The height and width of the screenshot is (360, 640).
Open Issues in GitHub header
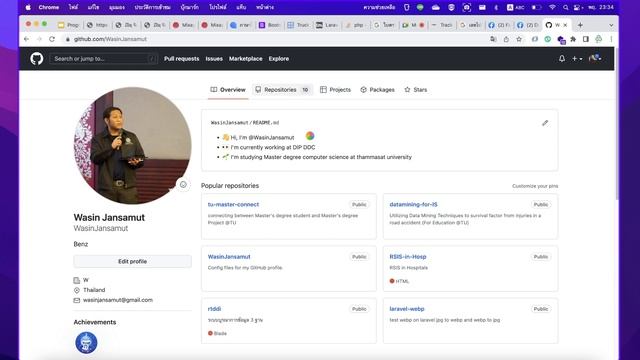214,59
